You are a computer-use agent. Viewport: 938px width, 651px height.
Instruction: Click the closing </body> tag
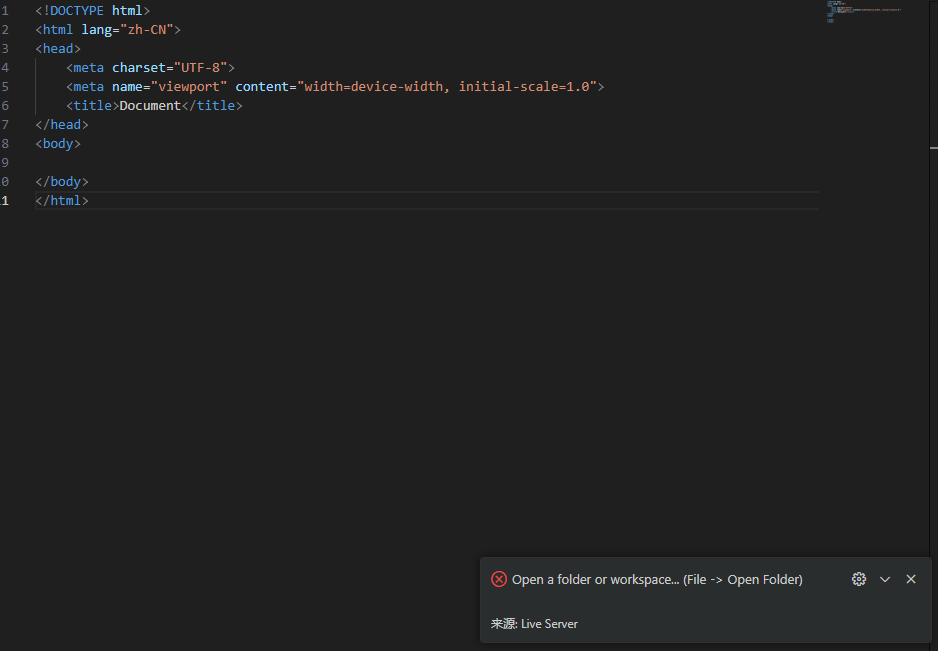coord(62,182)
